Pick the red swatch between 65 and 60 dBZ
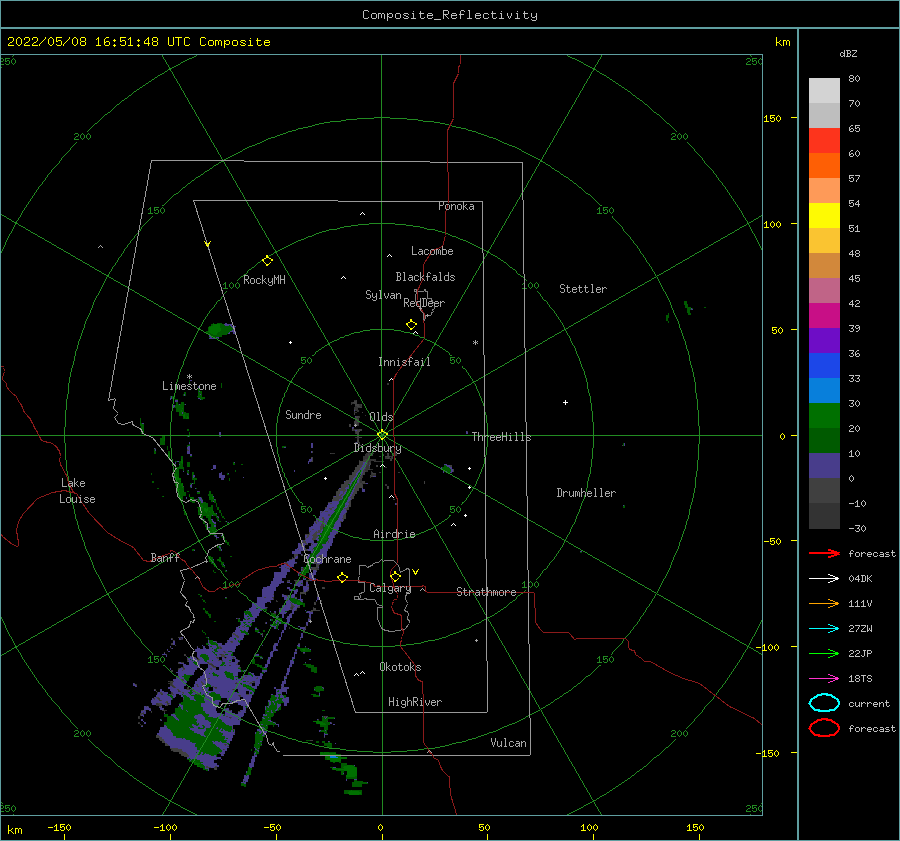Image resolution: width=900 pixels, height=841 pixels. tap(824, 141)
